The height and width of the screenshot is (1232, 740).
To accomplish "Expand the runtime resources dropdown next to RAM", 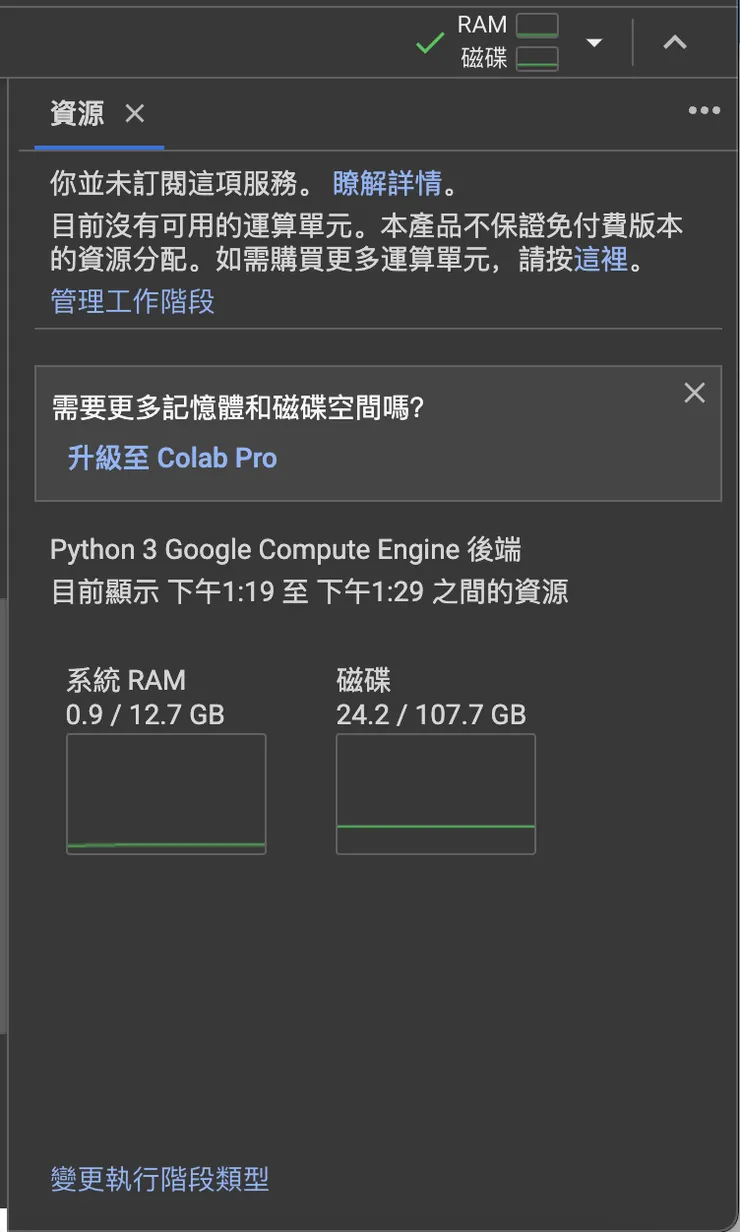I will [594, 42].
